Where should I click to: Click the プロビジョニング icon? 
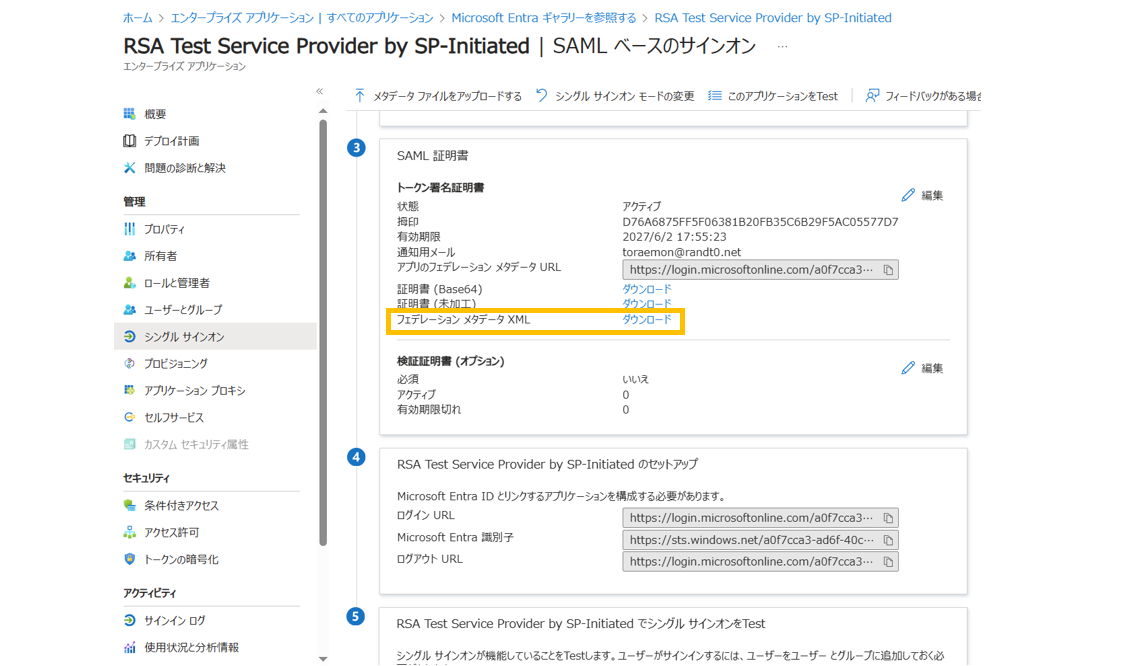pos(129,363)
